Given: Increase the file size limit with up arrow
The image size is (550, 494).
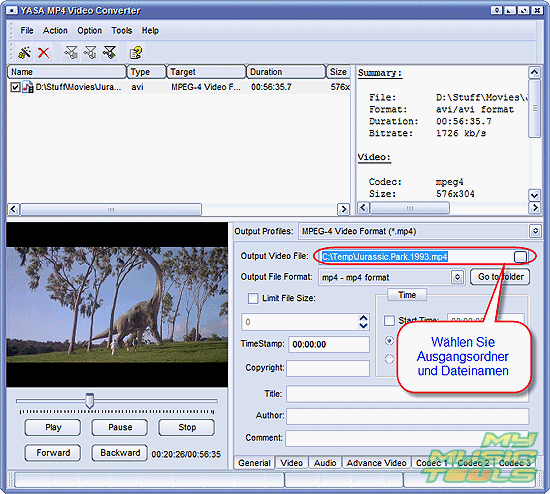Looking at the screenshot, I should pyautogui.click(x=363, y=318).
